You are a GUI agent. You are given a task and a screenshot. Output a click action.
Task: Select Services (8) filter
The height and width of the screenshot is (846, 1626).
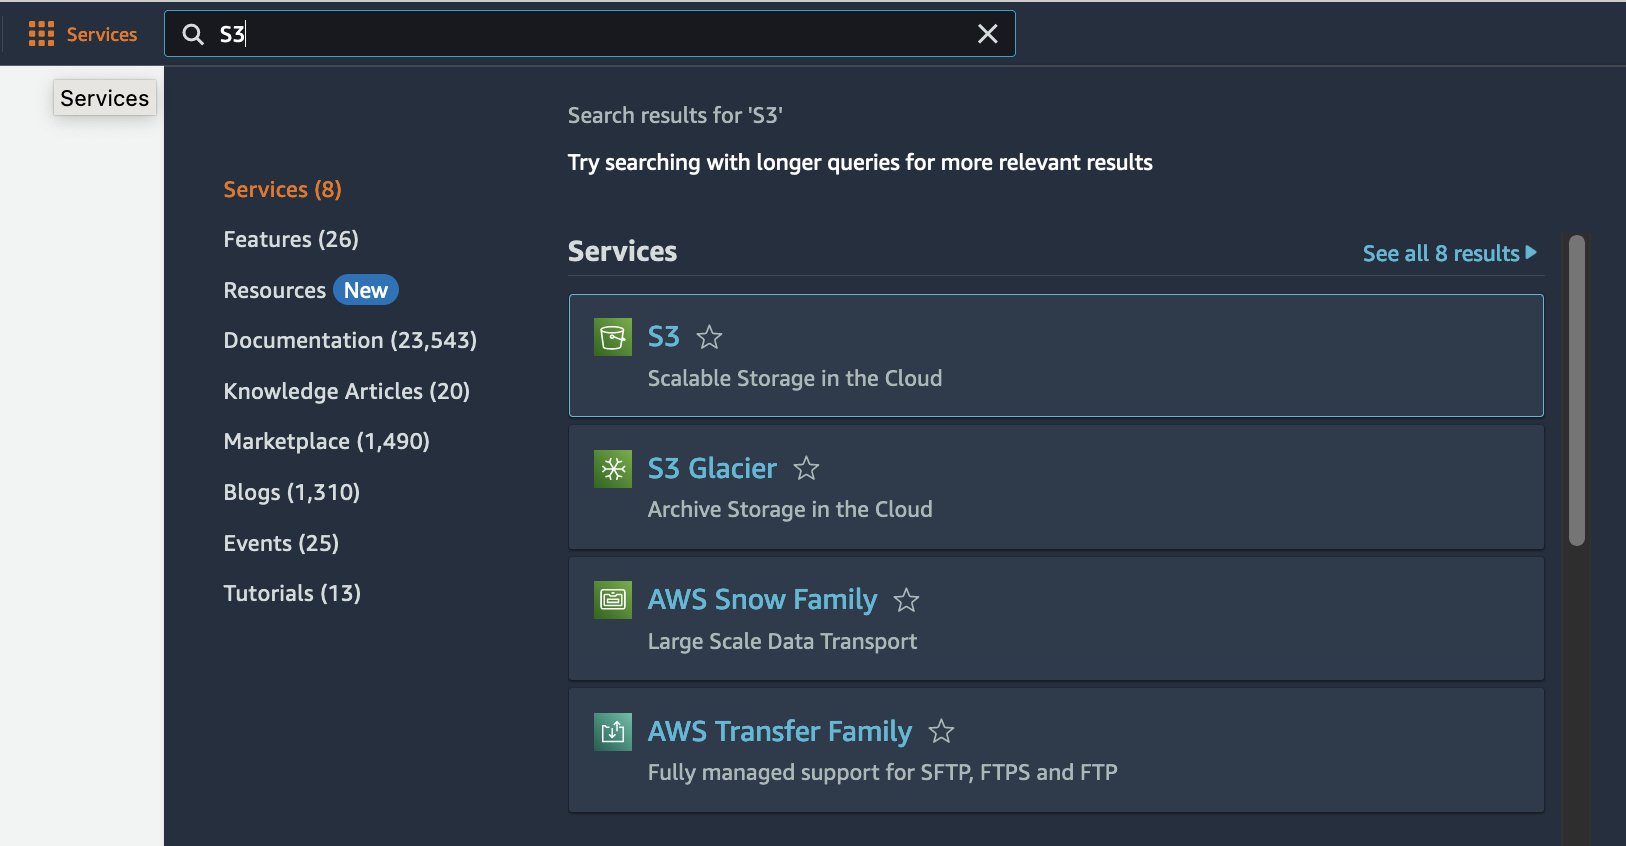[283, 189]
